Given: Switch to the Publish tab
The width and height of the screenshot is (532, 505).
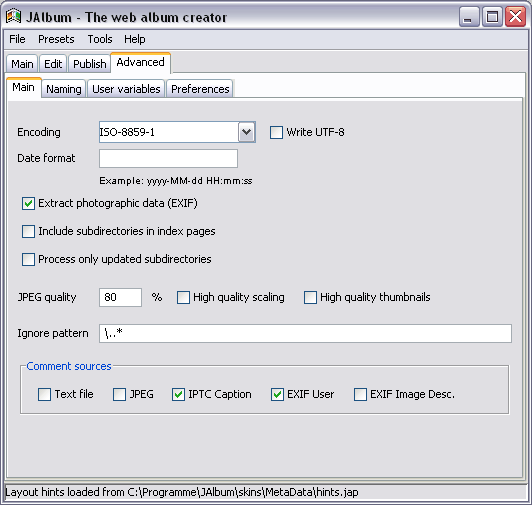Looking at the screenshot, I should click(90, 64).
